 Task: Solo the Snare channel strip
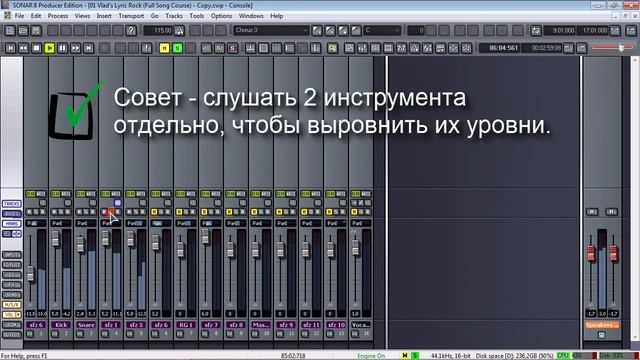pos(86,212)
